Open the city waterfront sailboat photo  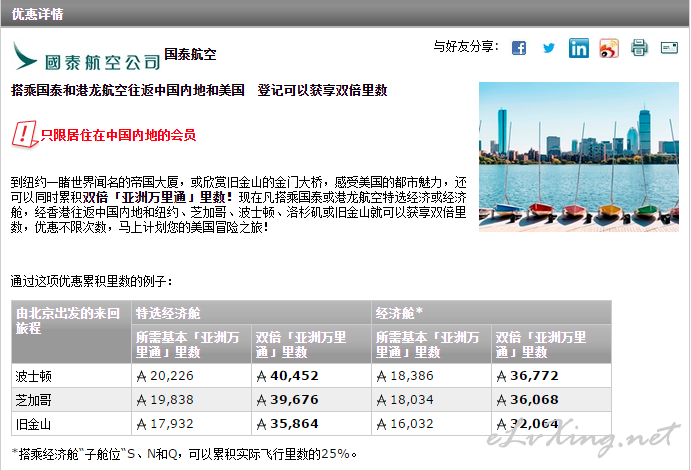point(578,156)
